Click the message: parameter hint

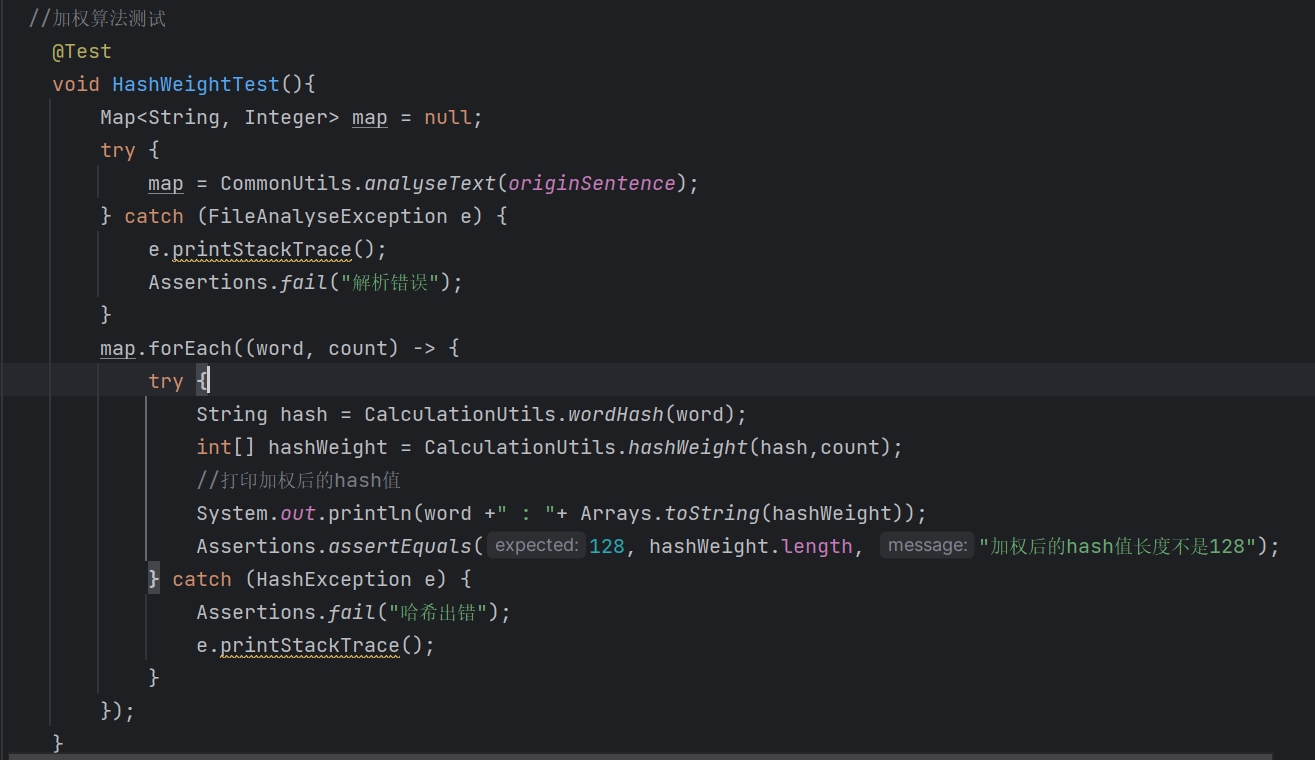[x=927, y=546]
